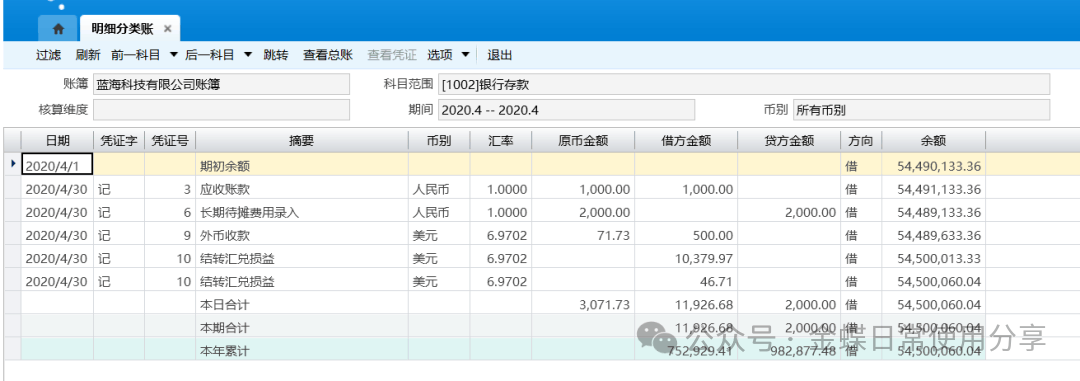Expand the 后一科目 dropdown arrow
The image size is (1080, 381).
(x=248, y=55)
